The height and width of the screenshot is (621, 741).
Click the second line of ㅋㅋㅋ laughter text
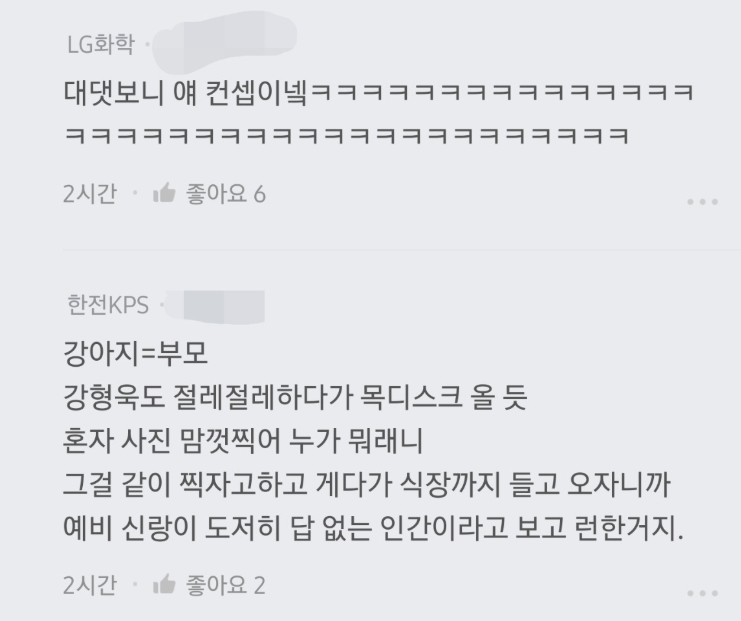click(x=346, y=136)
